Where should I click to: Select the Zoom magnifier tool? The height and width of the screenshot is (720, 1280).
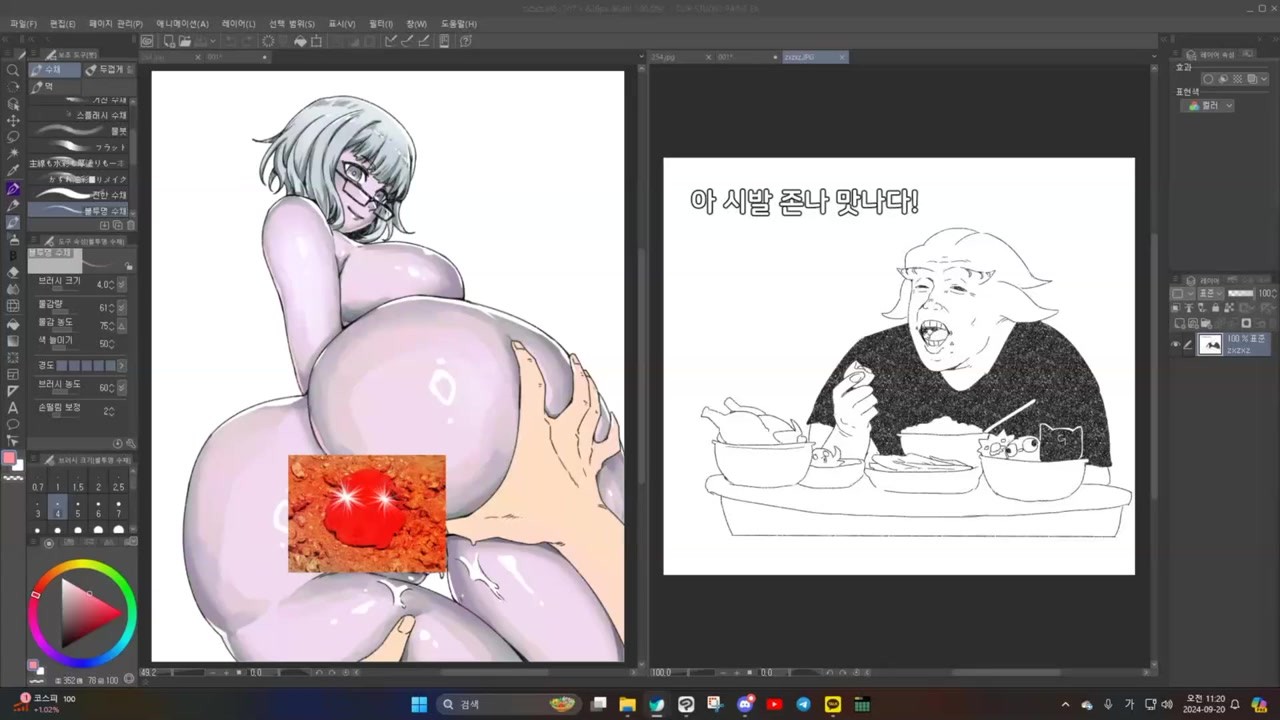[x=13, y=71]
